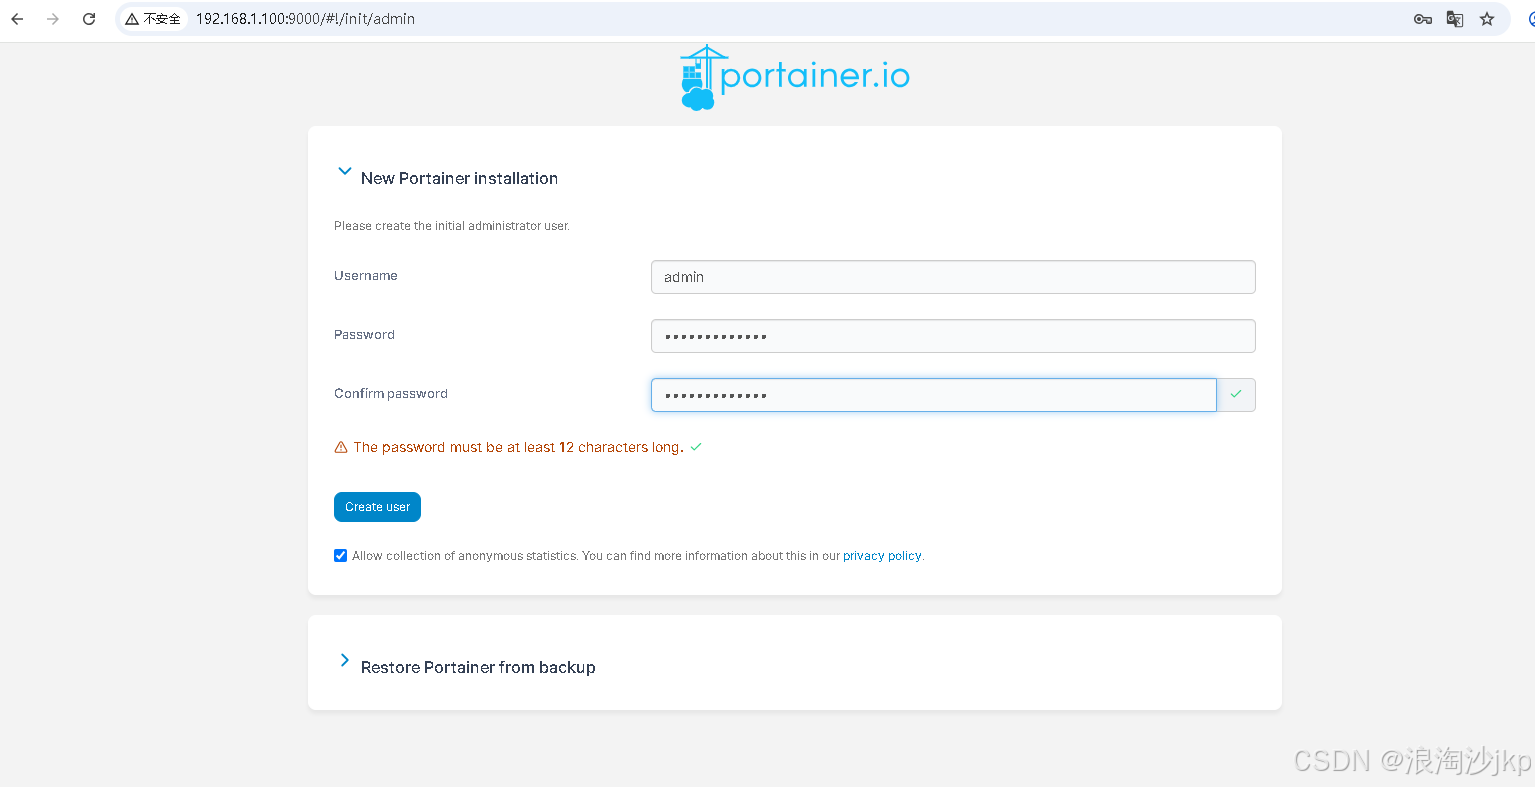Open the saved passwords key icon

tap(1422, 19)
